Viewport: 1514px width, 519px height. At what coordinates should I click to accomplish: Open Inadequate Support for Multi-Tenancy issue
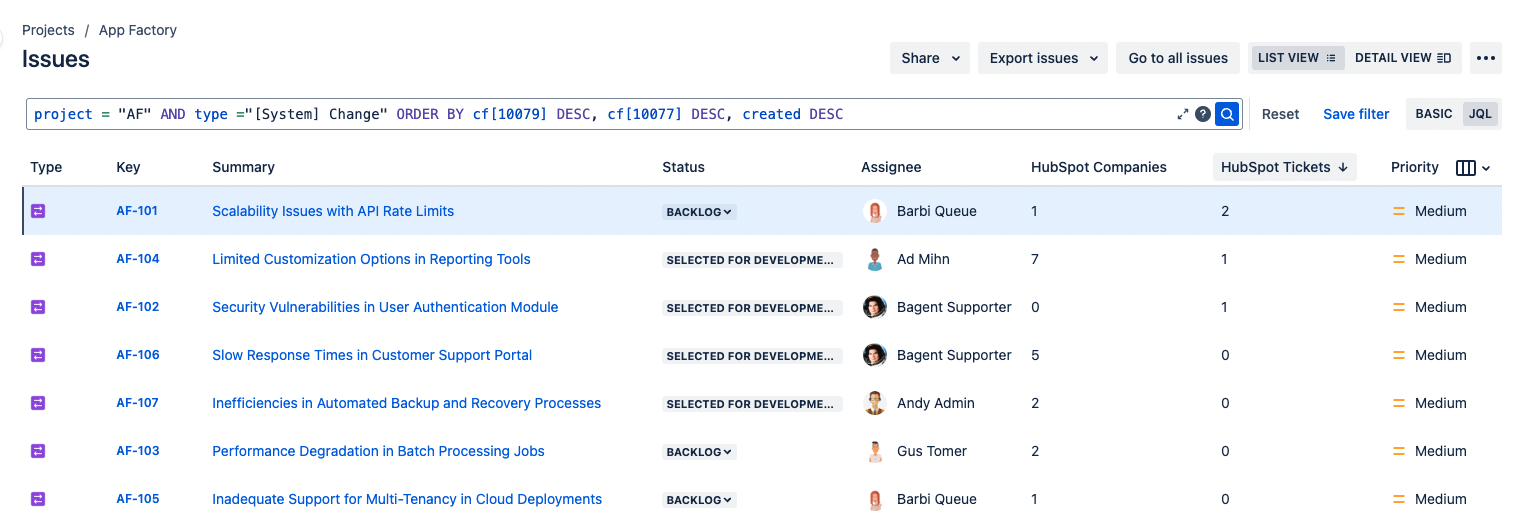coord(407,499)
